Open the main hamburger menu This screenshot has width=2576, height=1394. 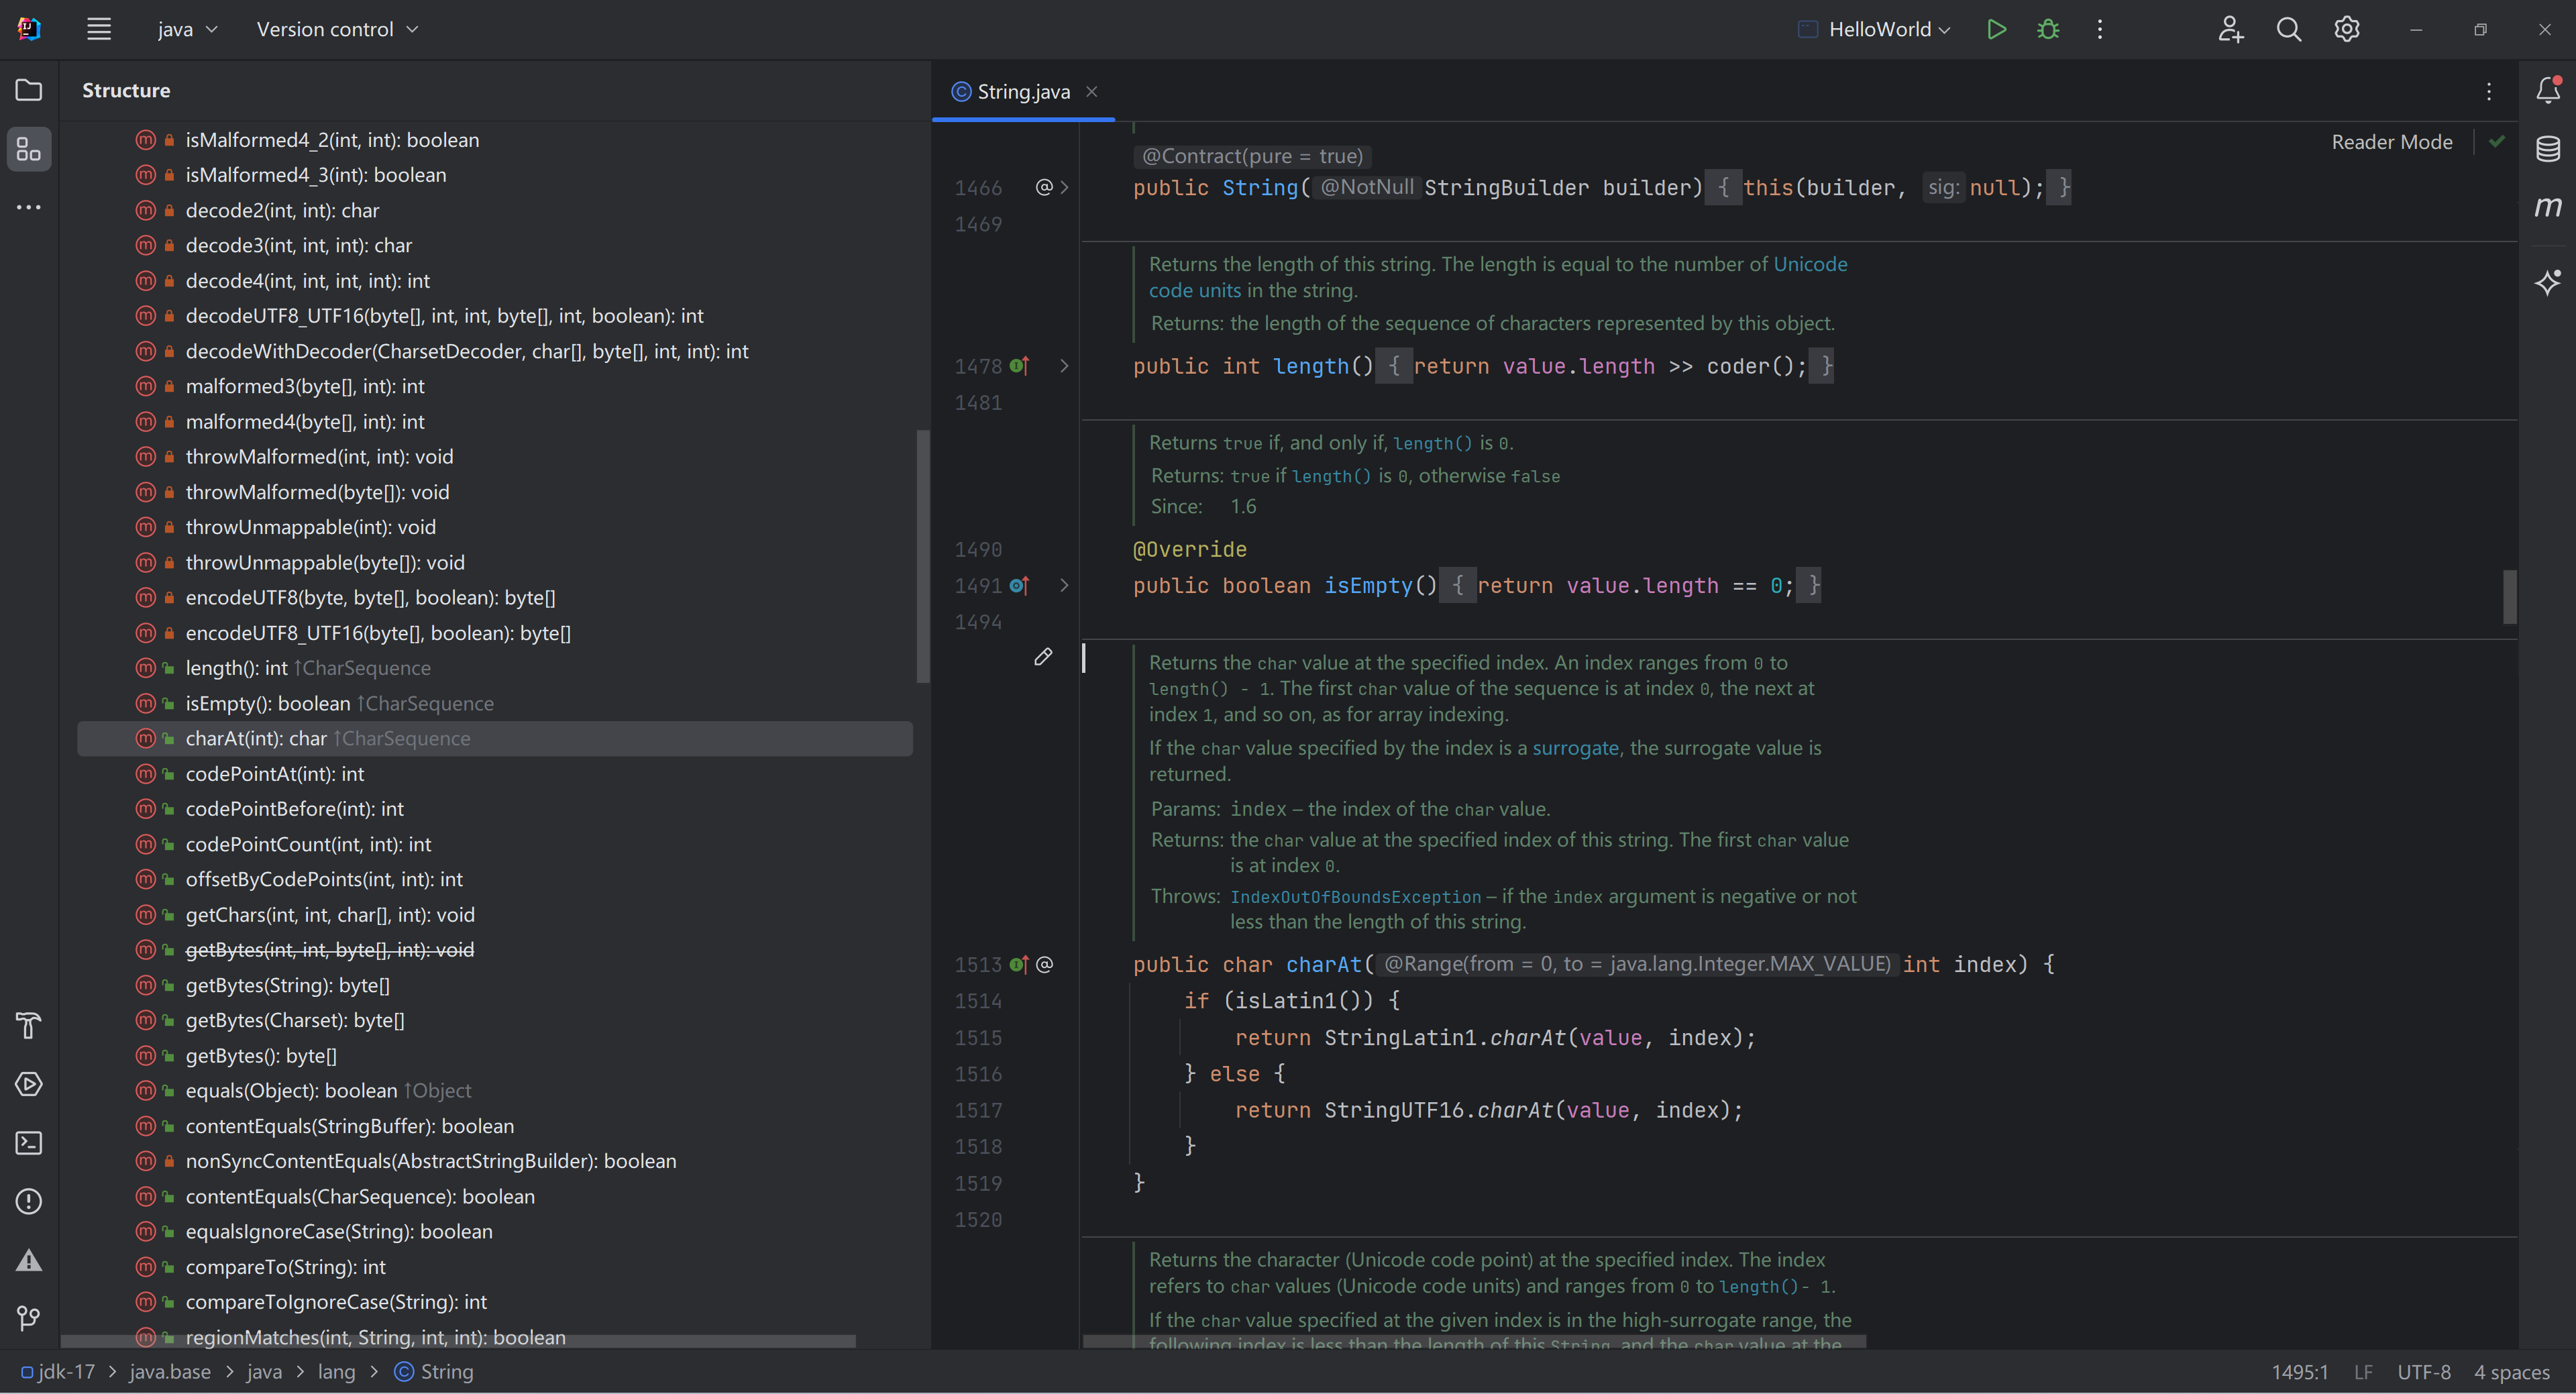pyautogui.click(x=98, y=29)
